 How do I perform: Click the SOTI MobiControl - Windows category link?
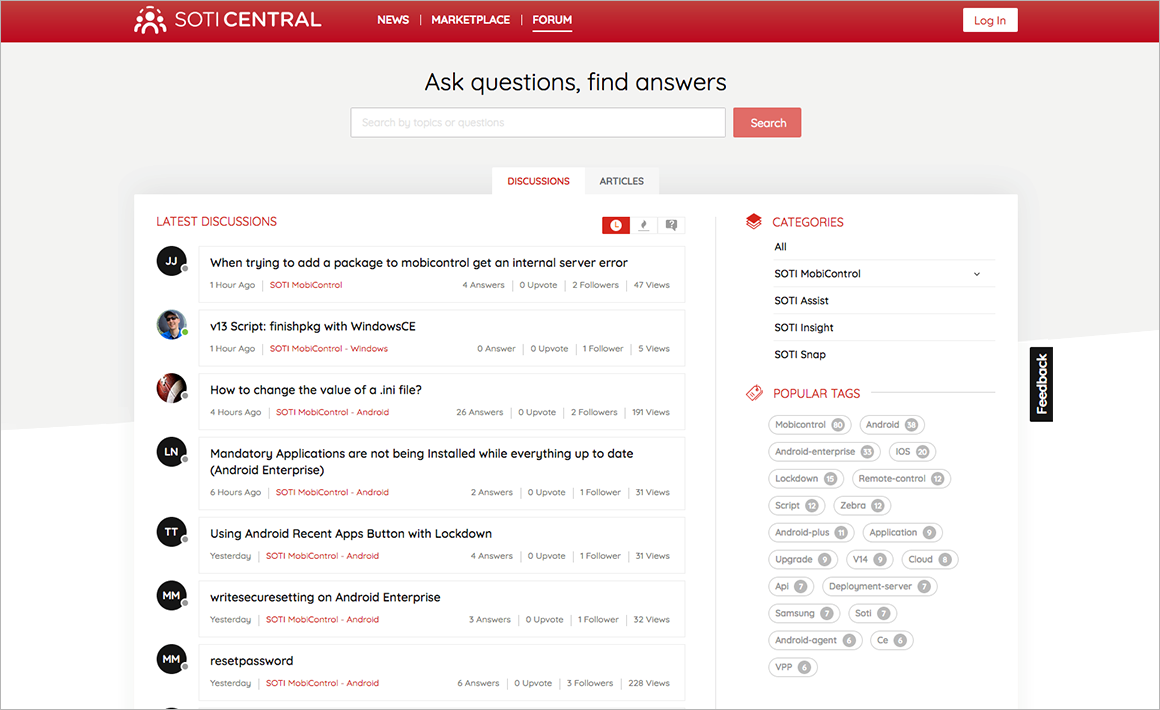pos(328,348)
